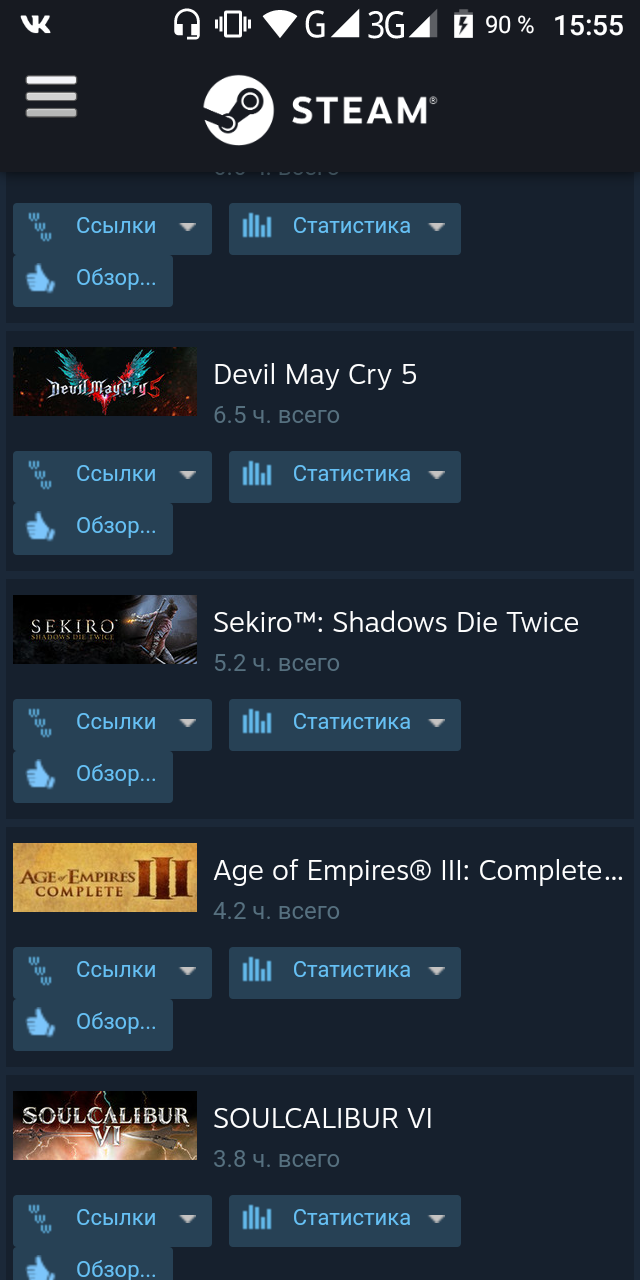Image resolution: width=640 pixels, height=1280 pixels.
Task: Click thumbs-up review icon under Devil May Cry 5
Action: click(x=40, y=526)
